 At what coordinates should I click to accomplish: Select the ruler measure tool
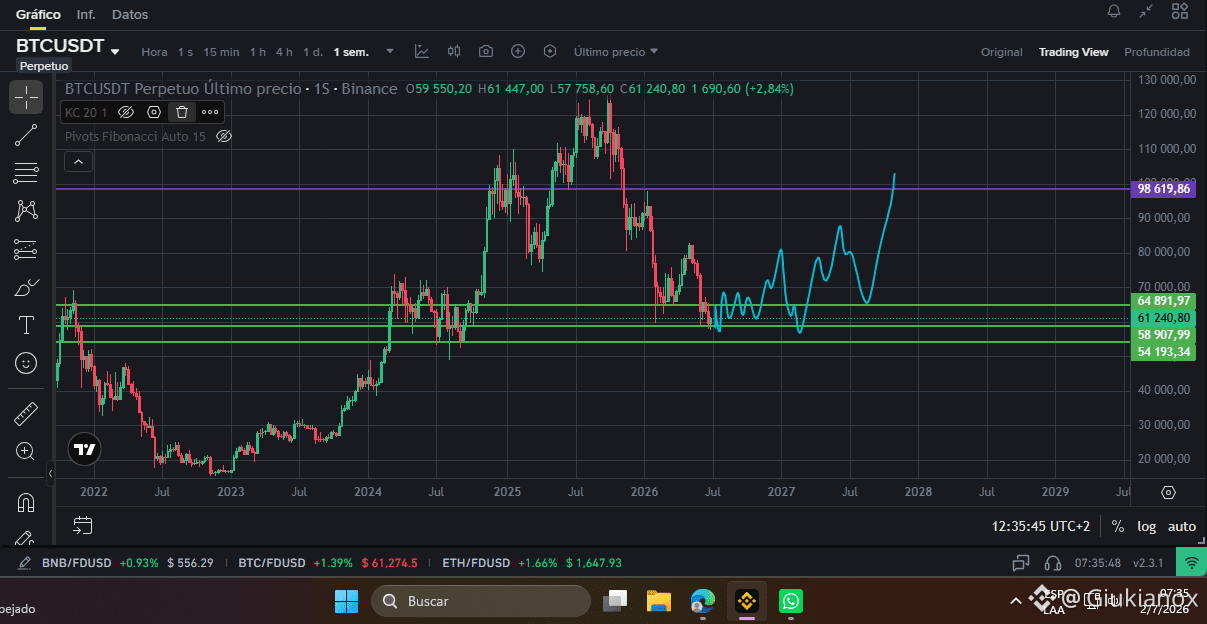(x=26, y=413)
